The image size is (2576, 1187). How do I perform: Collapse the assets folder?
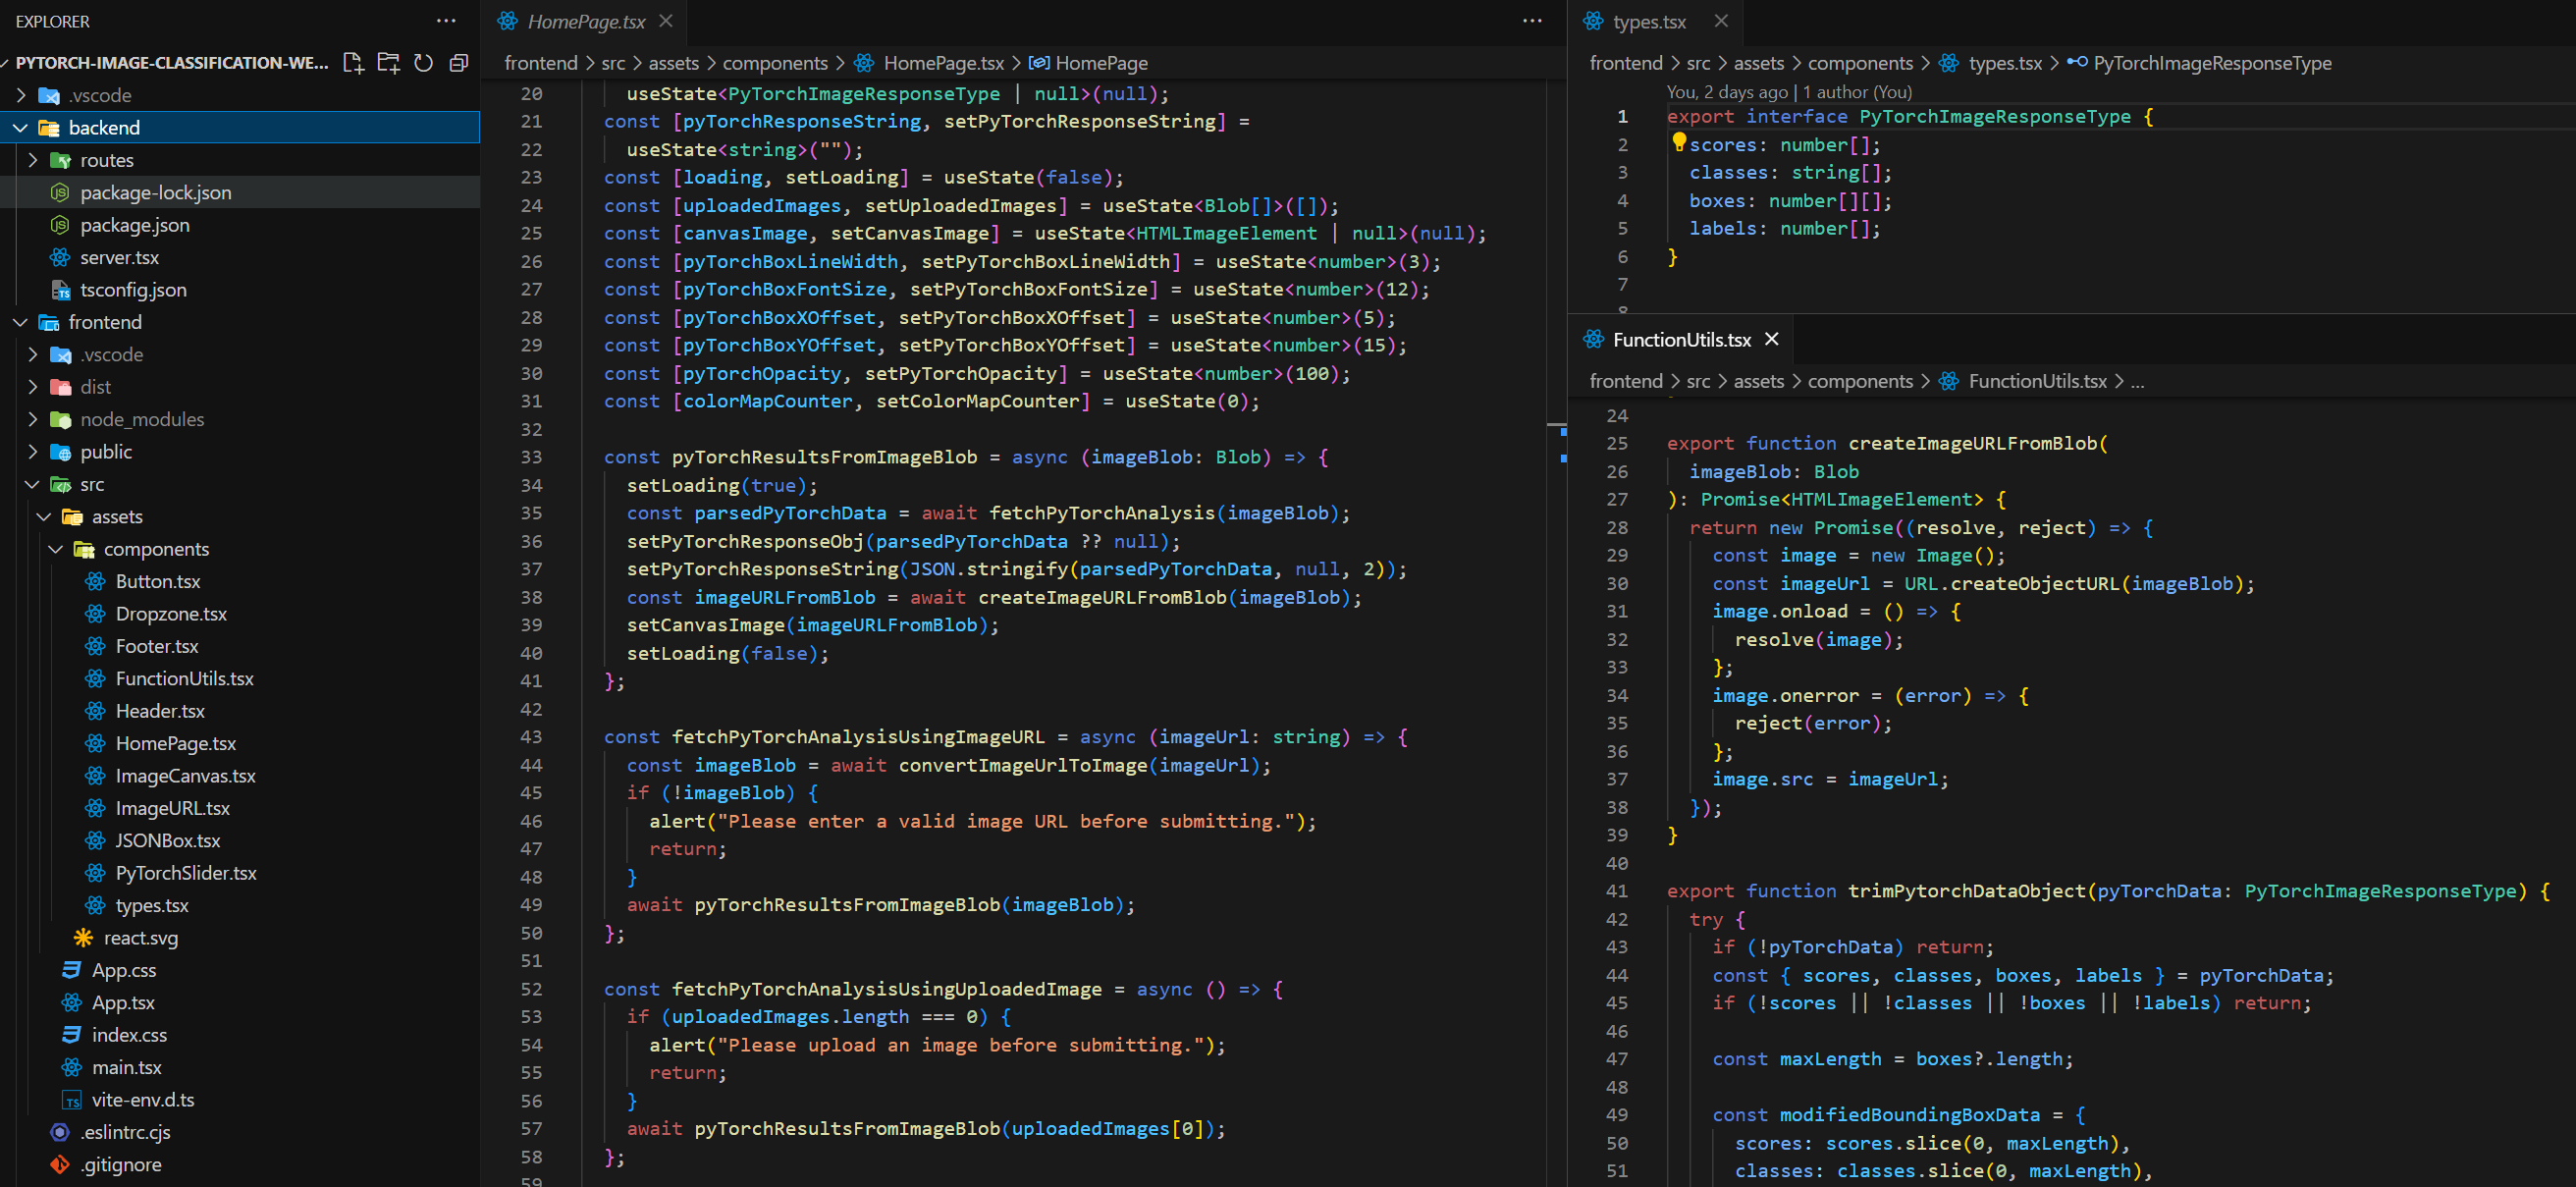(x=45, y=517)
